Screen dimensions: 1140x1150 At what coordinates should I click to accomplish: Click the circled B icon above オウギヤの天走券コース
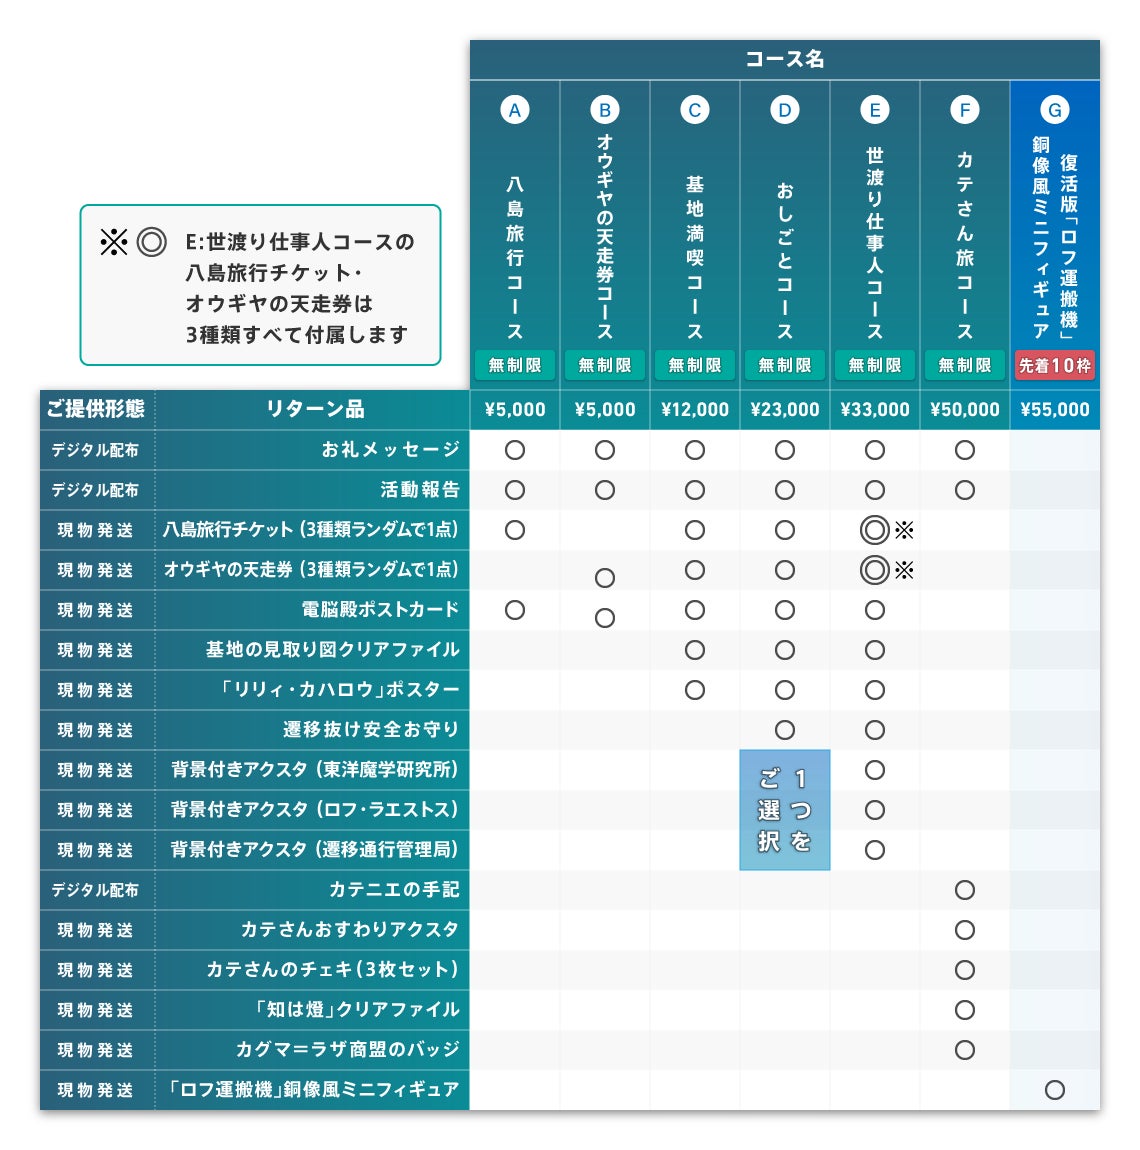(604, 110)
